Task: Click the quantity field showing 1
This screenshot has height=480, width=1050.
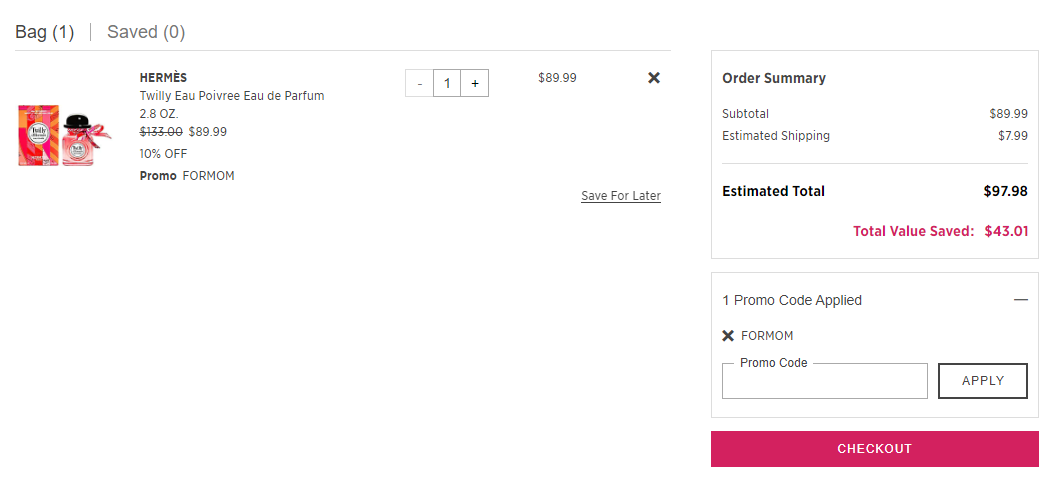Action: click(447, 84)
